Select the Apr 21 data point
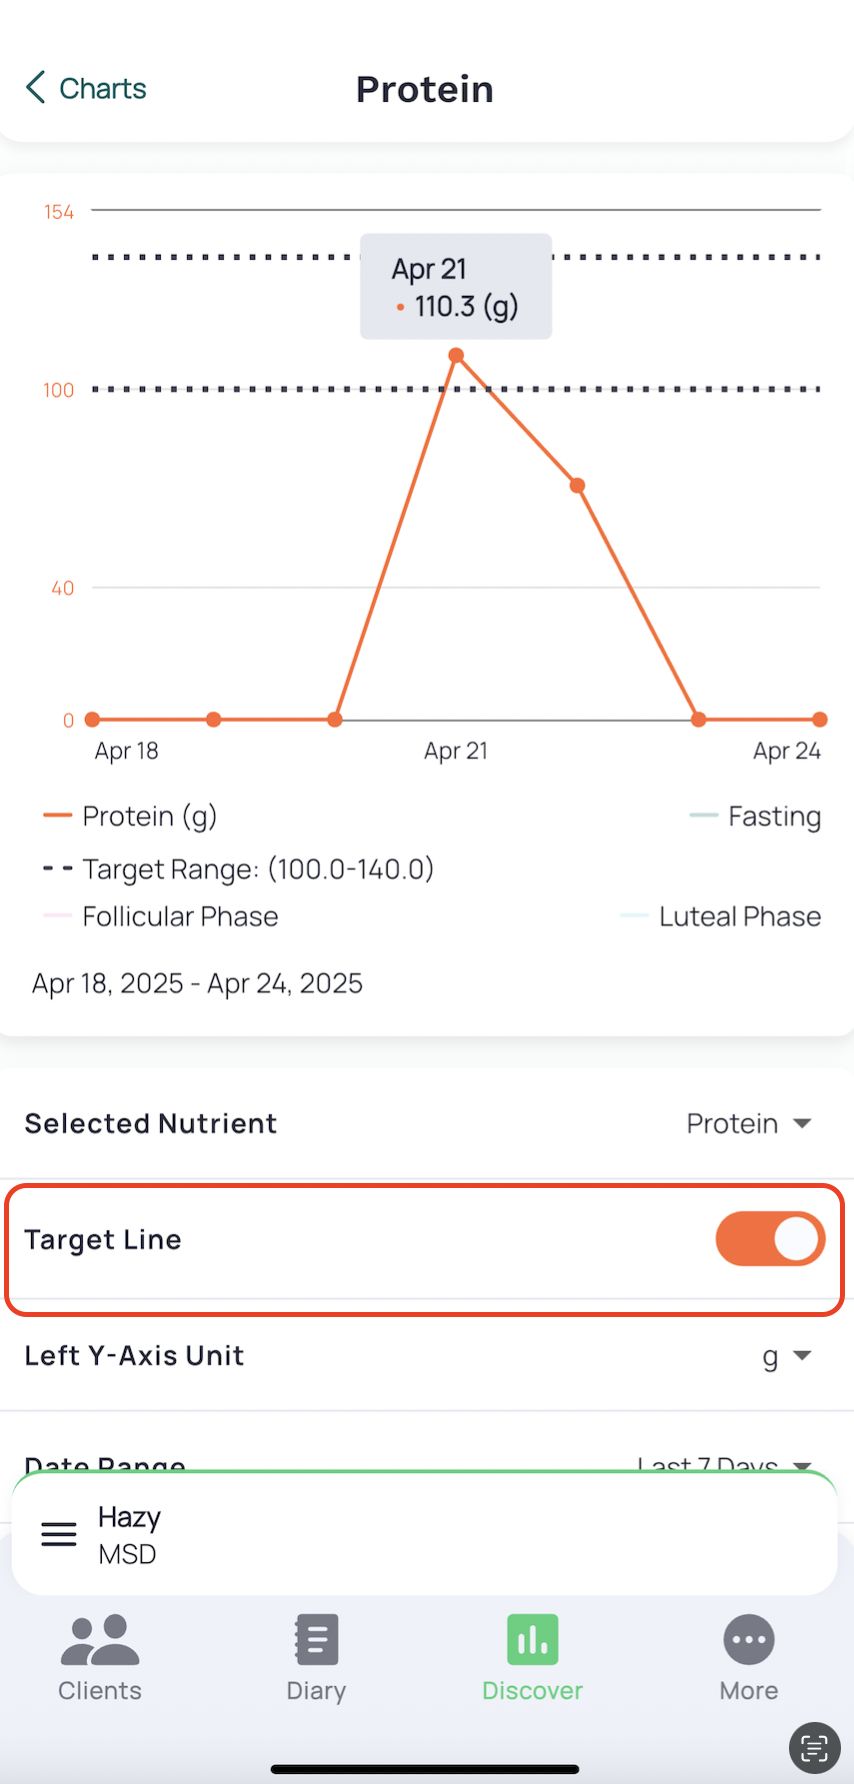Screen dimensions: 854x1784 456,356
